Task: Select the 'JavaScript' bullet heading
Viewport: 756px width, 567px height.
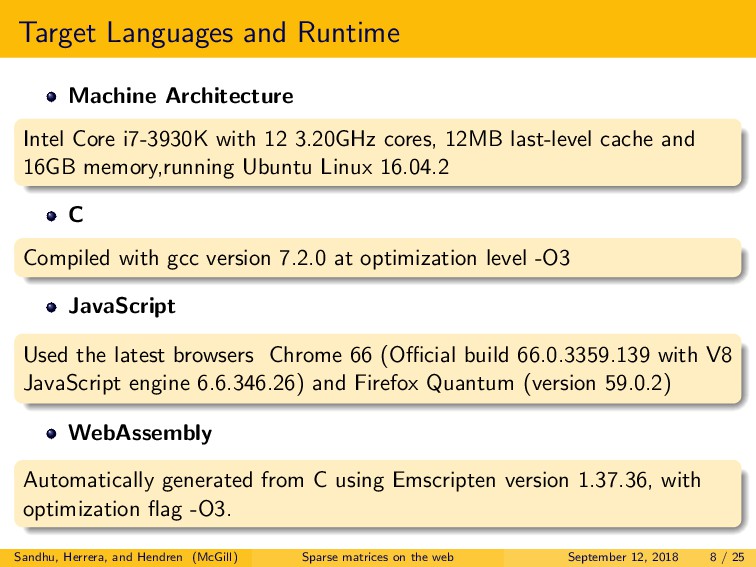Action: [122, 307]
